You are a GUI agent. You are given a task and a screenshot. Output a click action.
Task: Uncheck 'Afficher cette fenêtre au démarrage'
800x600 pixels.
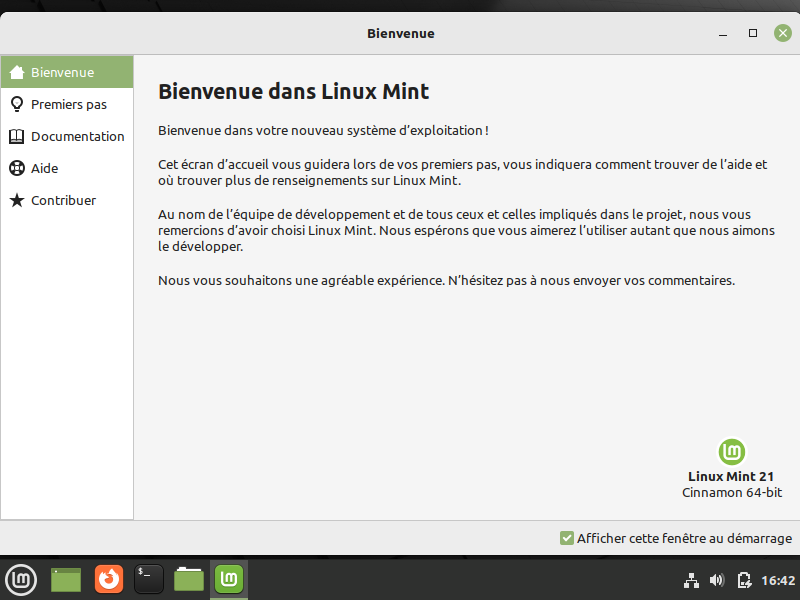[565, 538]
